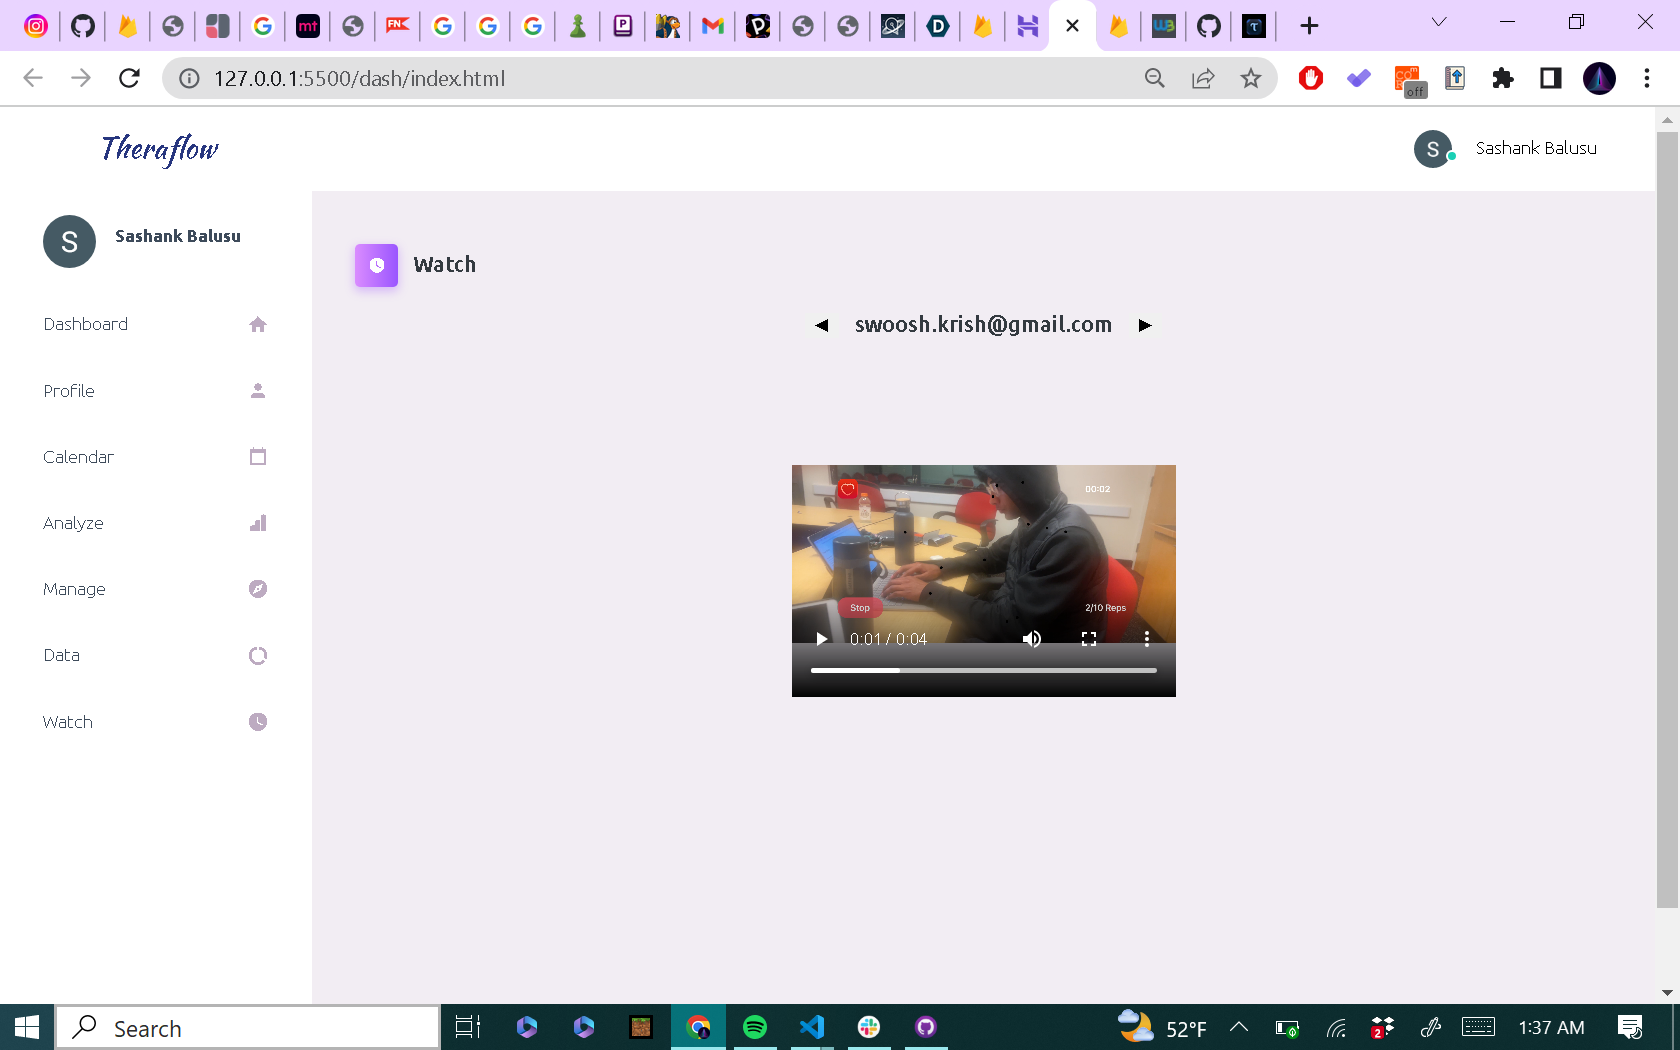Click the zoom magnifier icon in address bar

(1155, 78)
